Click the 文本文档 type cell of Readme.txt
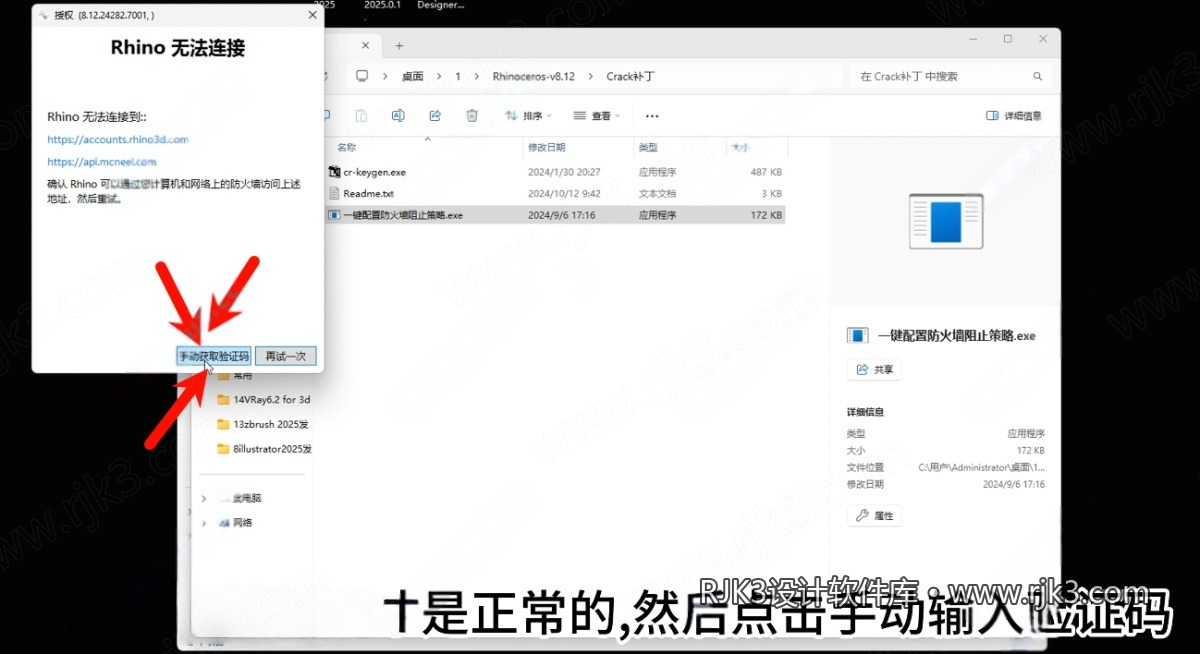 657,193
